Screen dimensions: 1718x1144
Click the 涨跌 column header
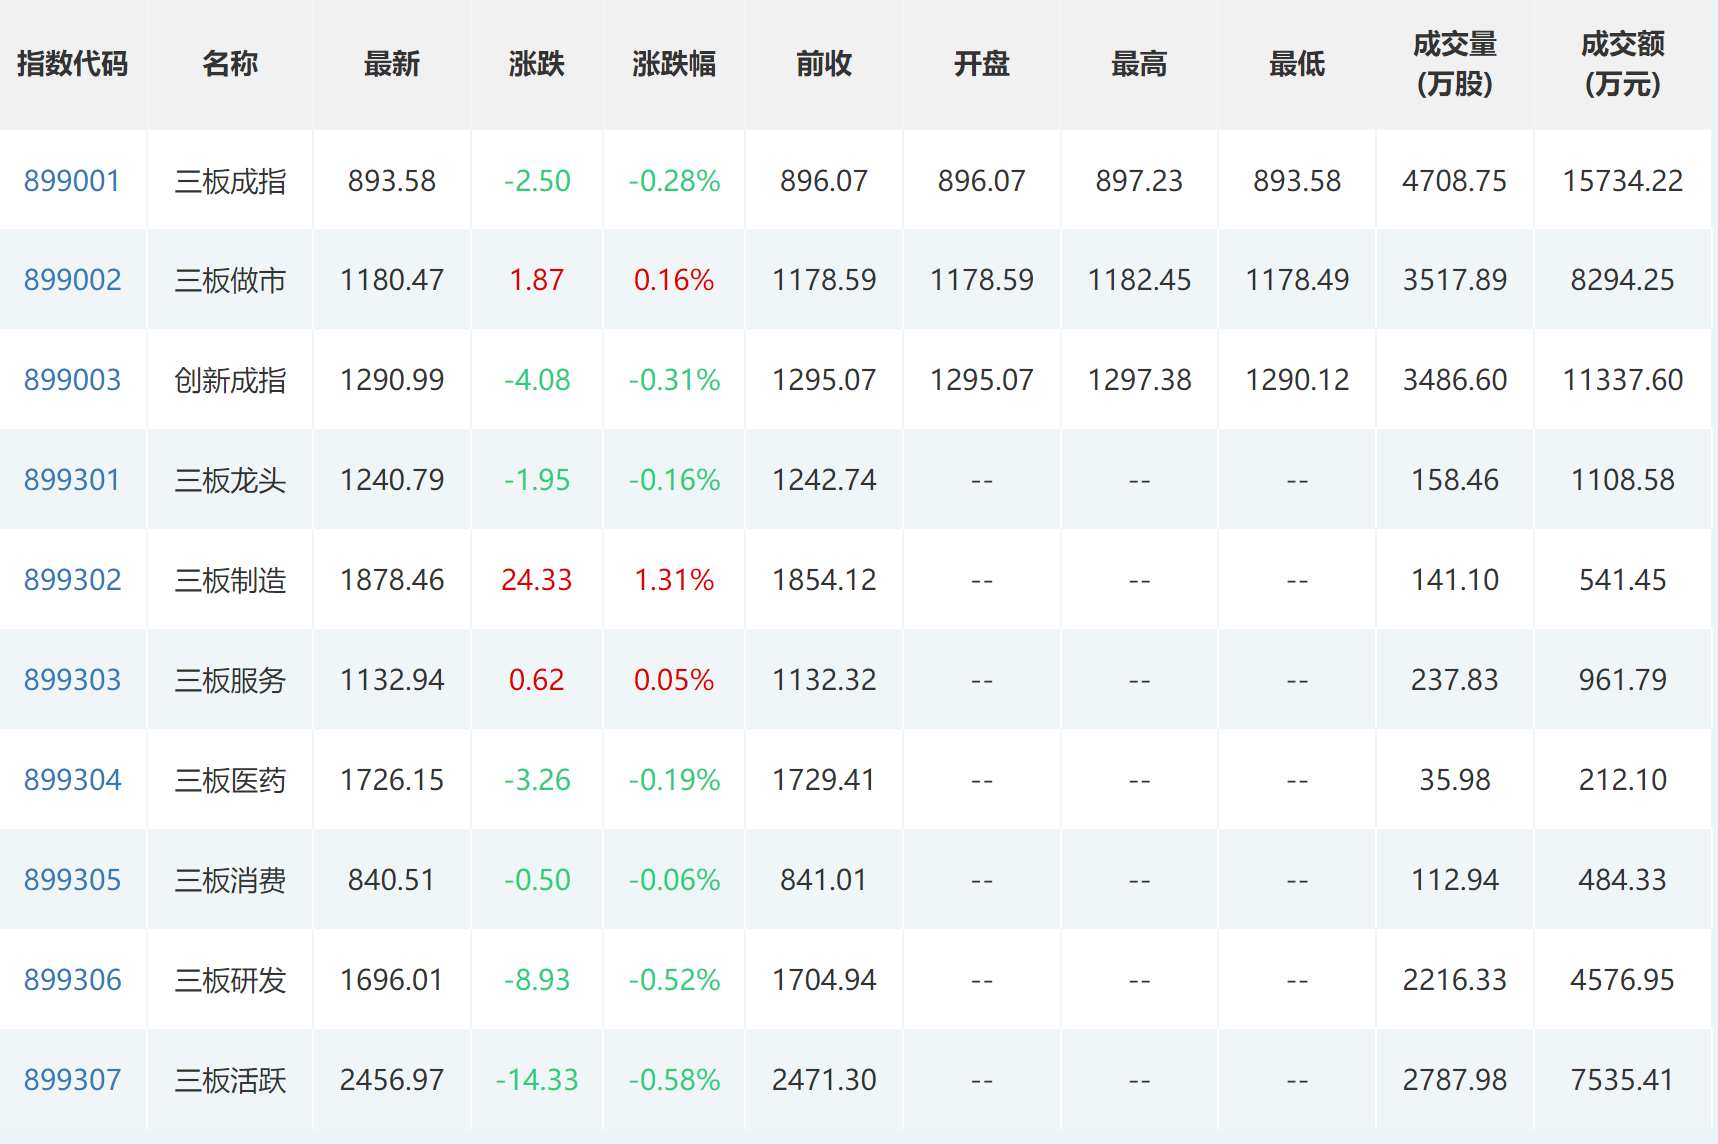tap(537, 64)
